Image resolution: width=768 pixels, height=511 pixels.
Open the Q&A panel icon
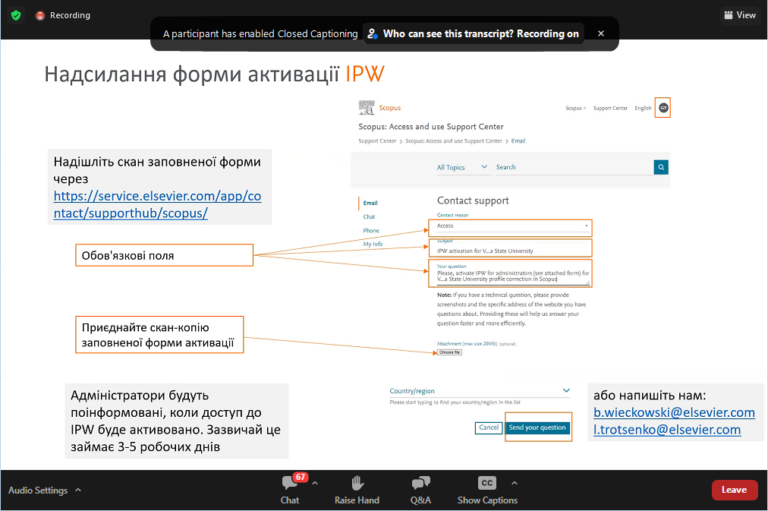[x=421, y=483]
